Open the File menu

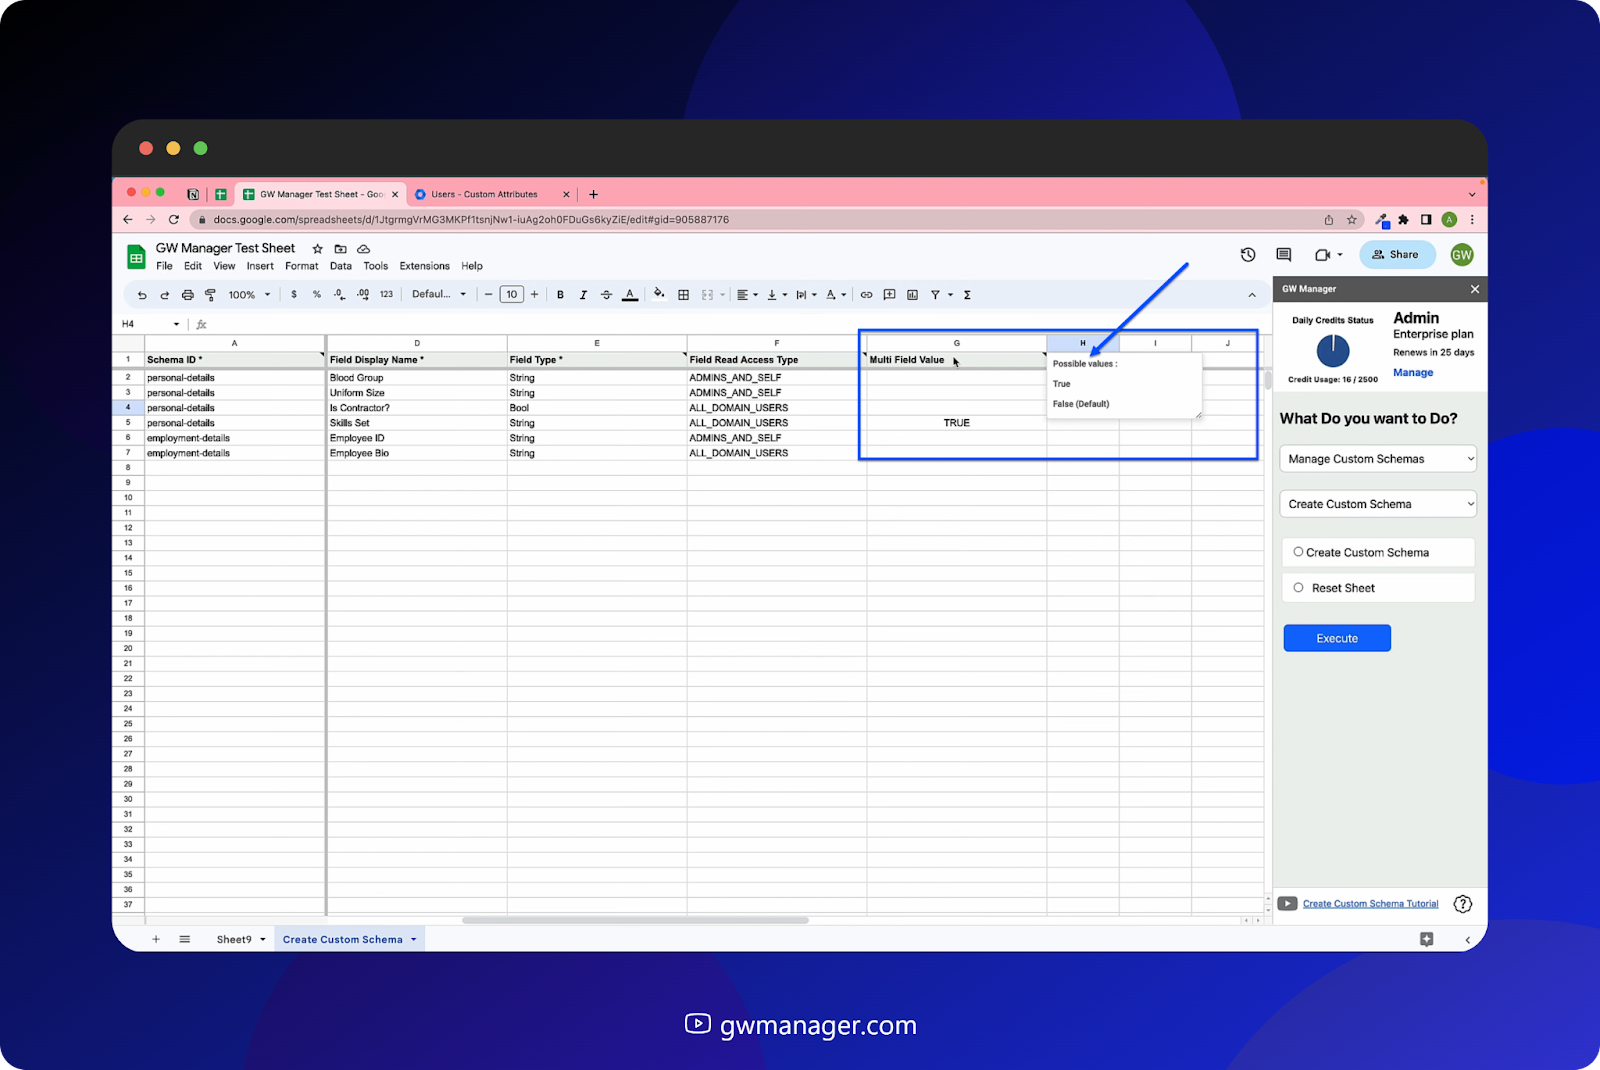click(164, 266)
